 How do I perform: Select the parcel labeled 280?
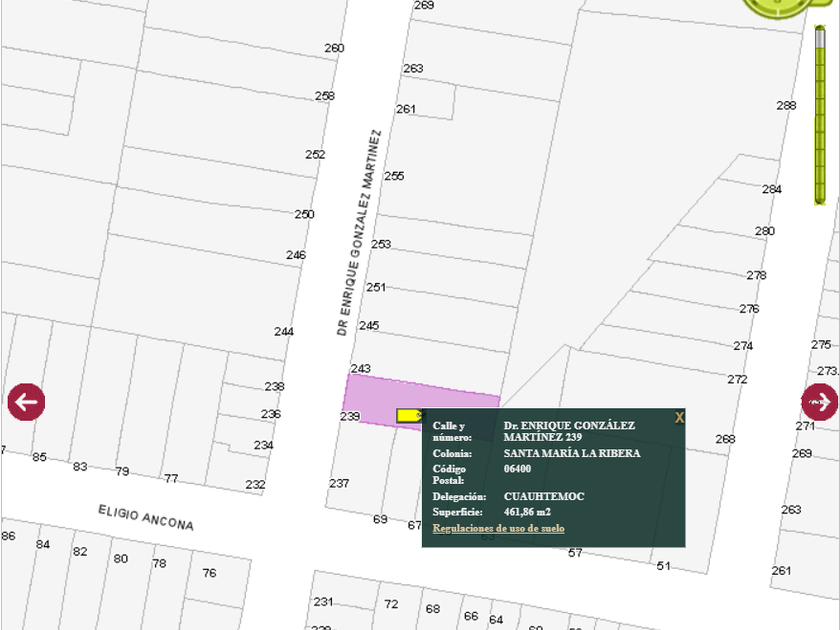764,231
